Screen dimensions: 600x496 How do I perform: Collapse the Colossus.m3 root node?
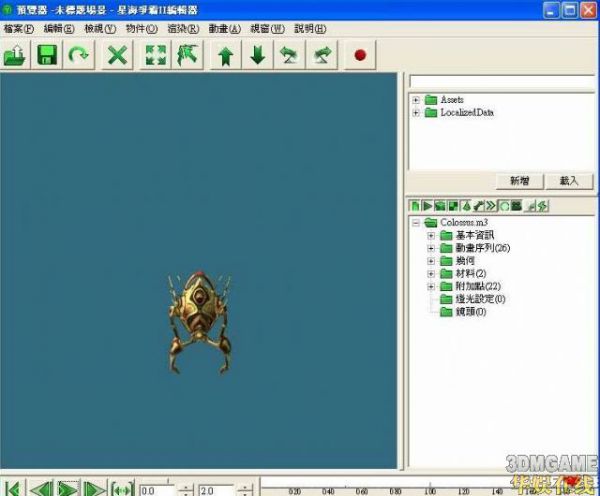(x=416, y=222)
